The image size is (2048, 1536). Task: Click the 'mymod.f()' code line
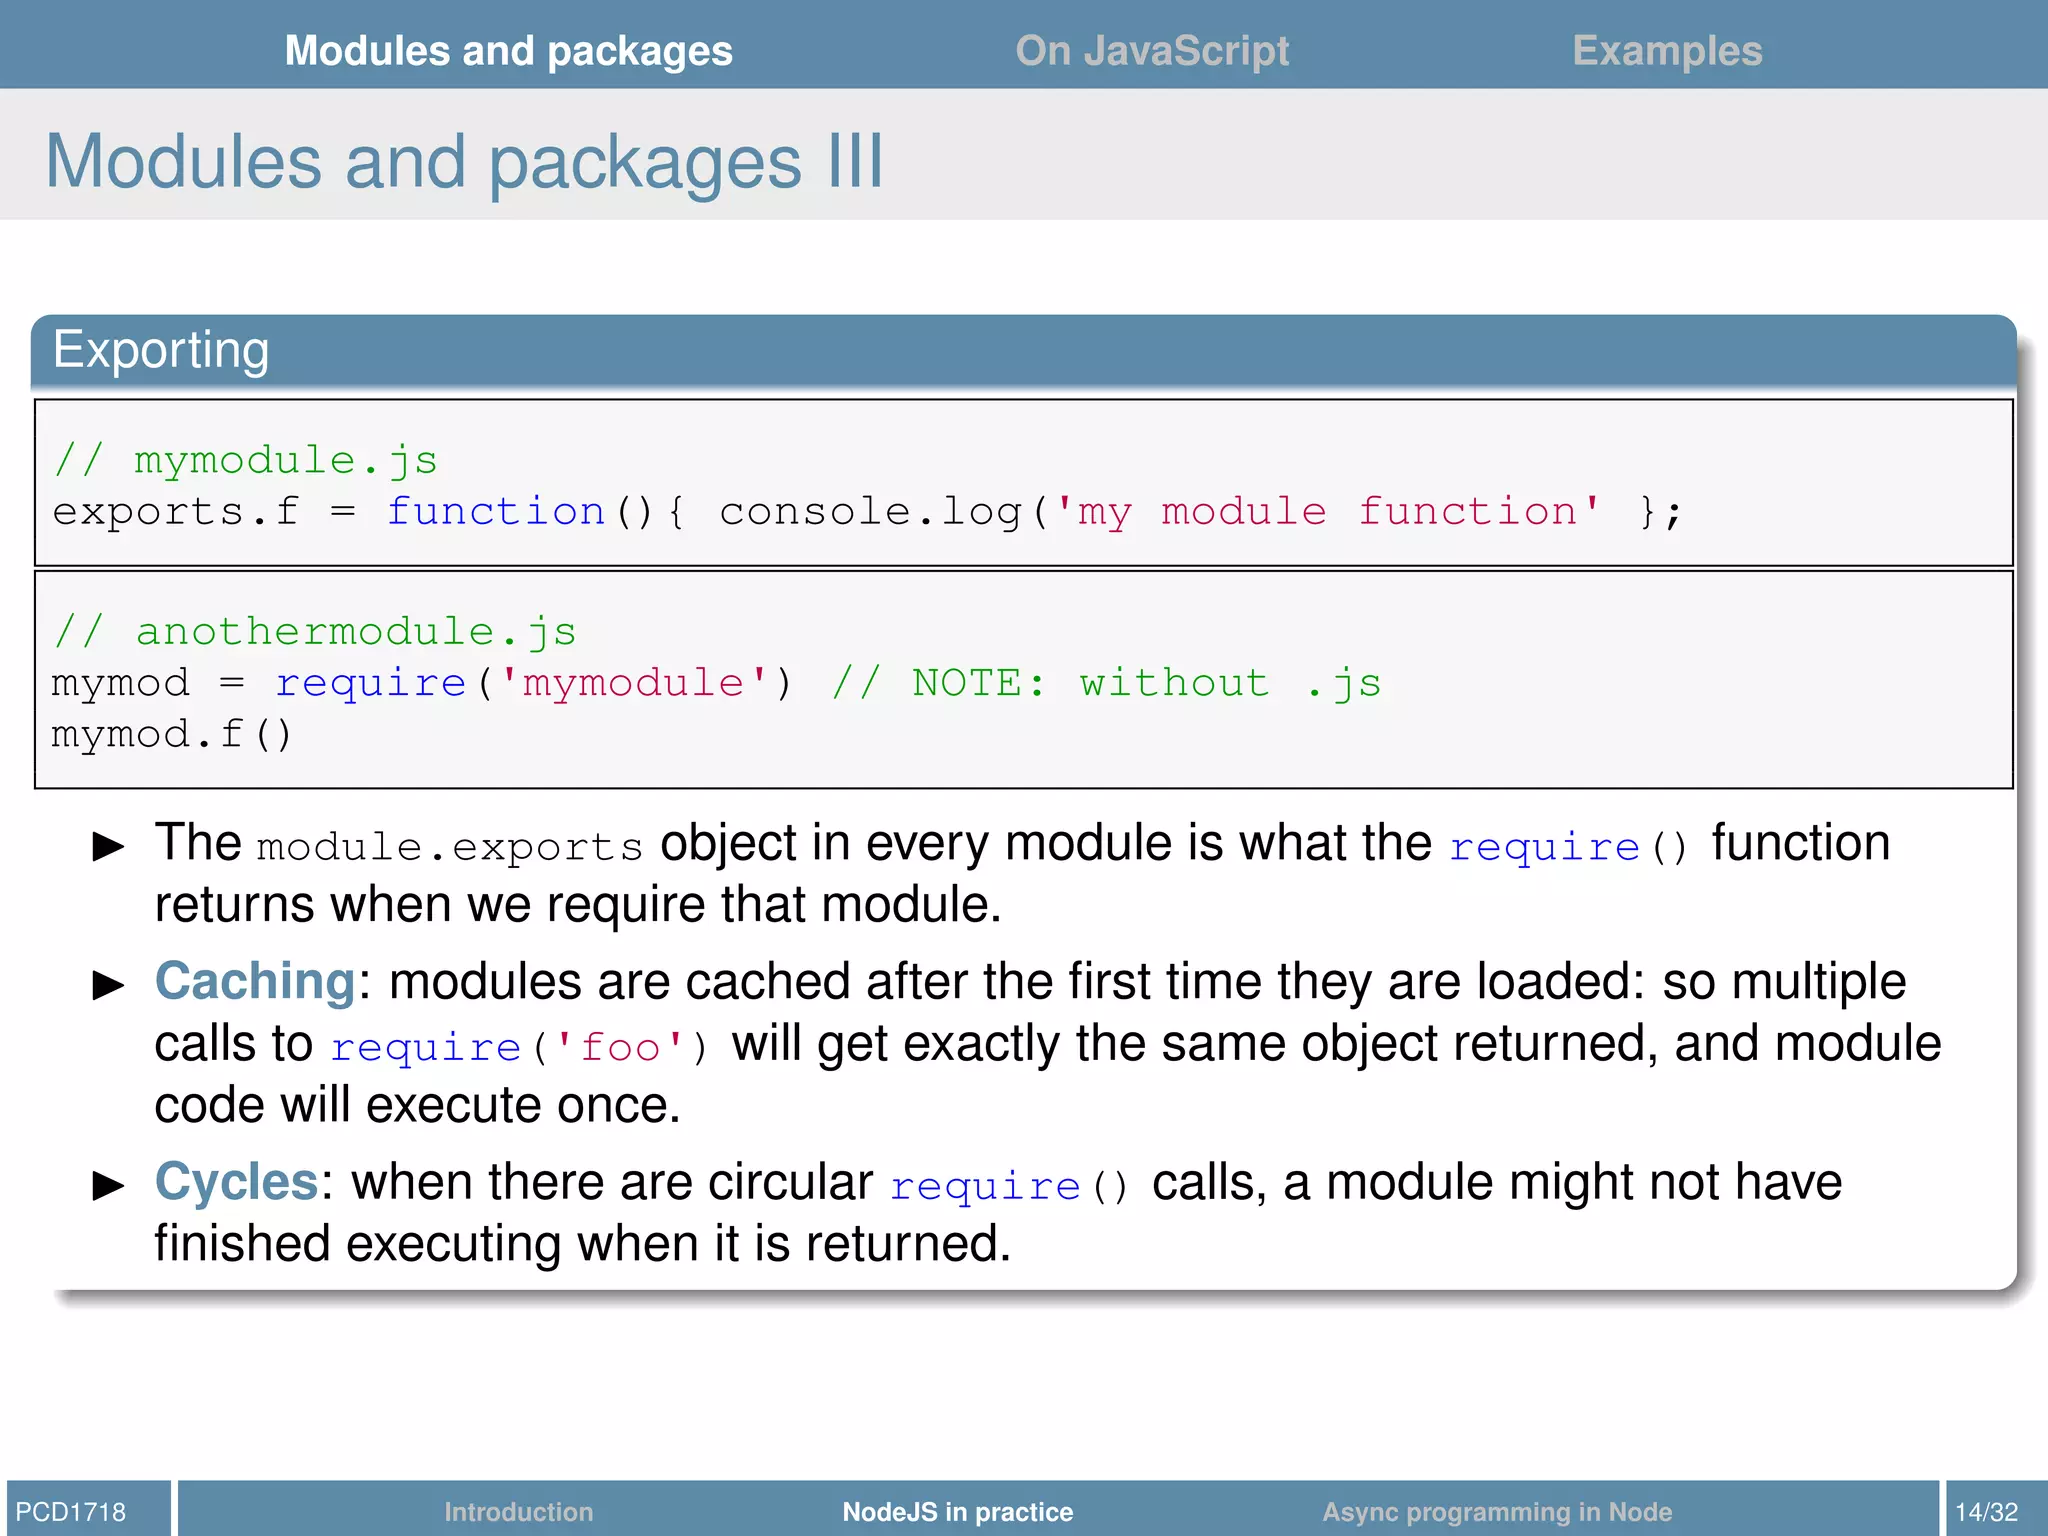(171, 734)
